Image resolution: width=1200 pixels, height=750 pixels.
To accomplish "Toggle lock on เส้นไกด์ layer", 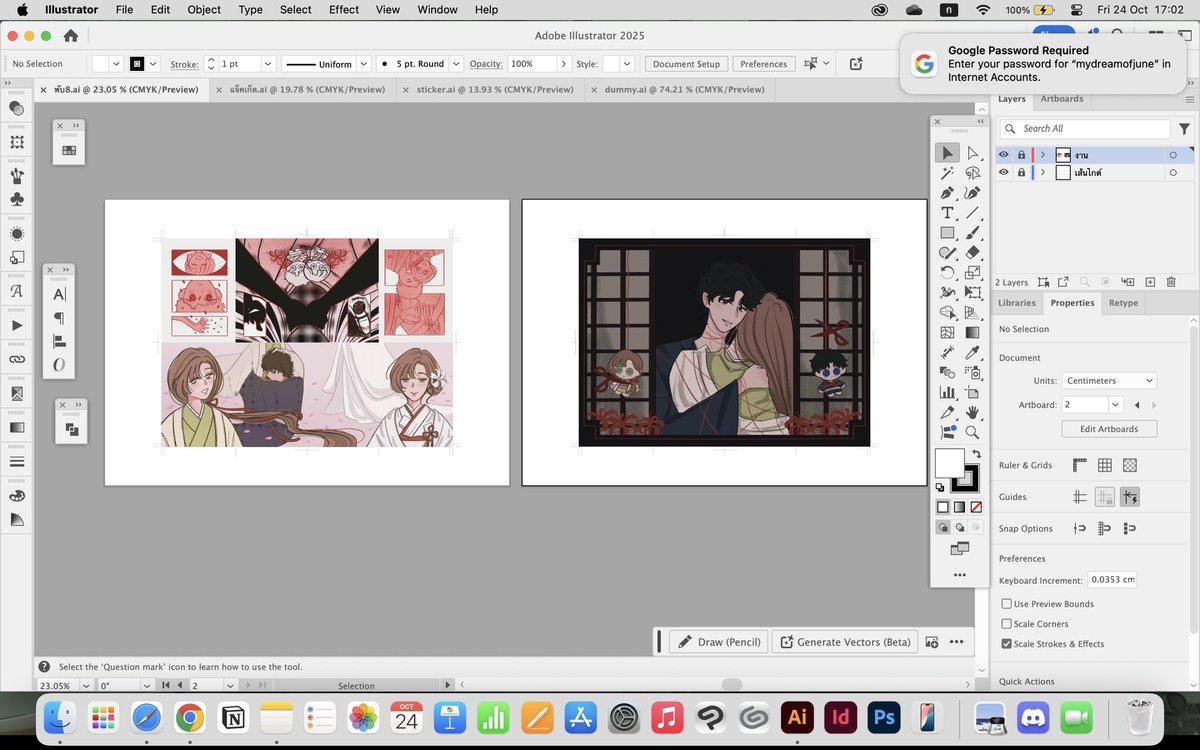I will pyautogui.click(x=1021, y=172).
